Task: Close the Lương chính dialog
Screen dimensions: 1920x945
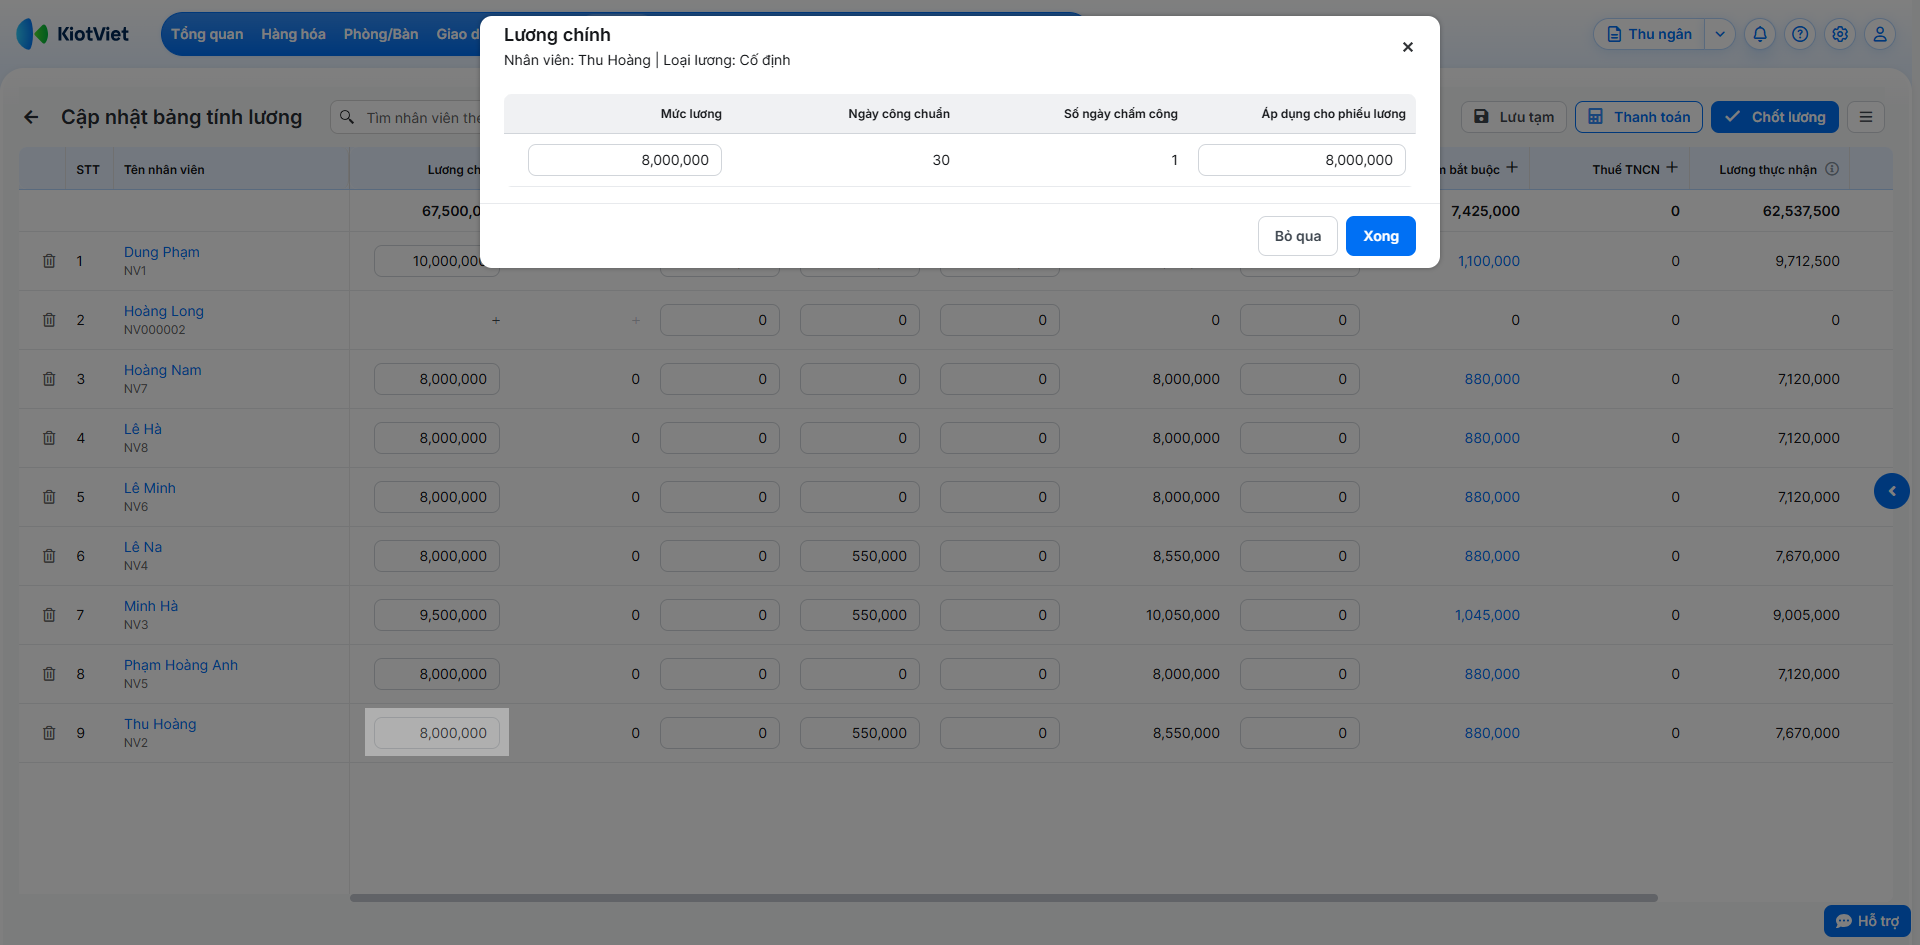Action: point(1407,47)
